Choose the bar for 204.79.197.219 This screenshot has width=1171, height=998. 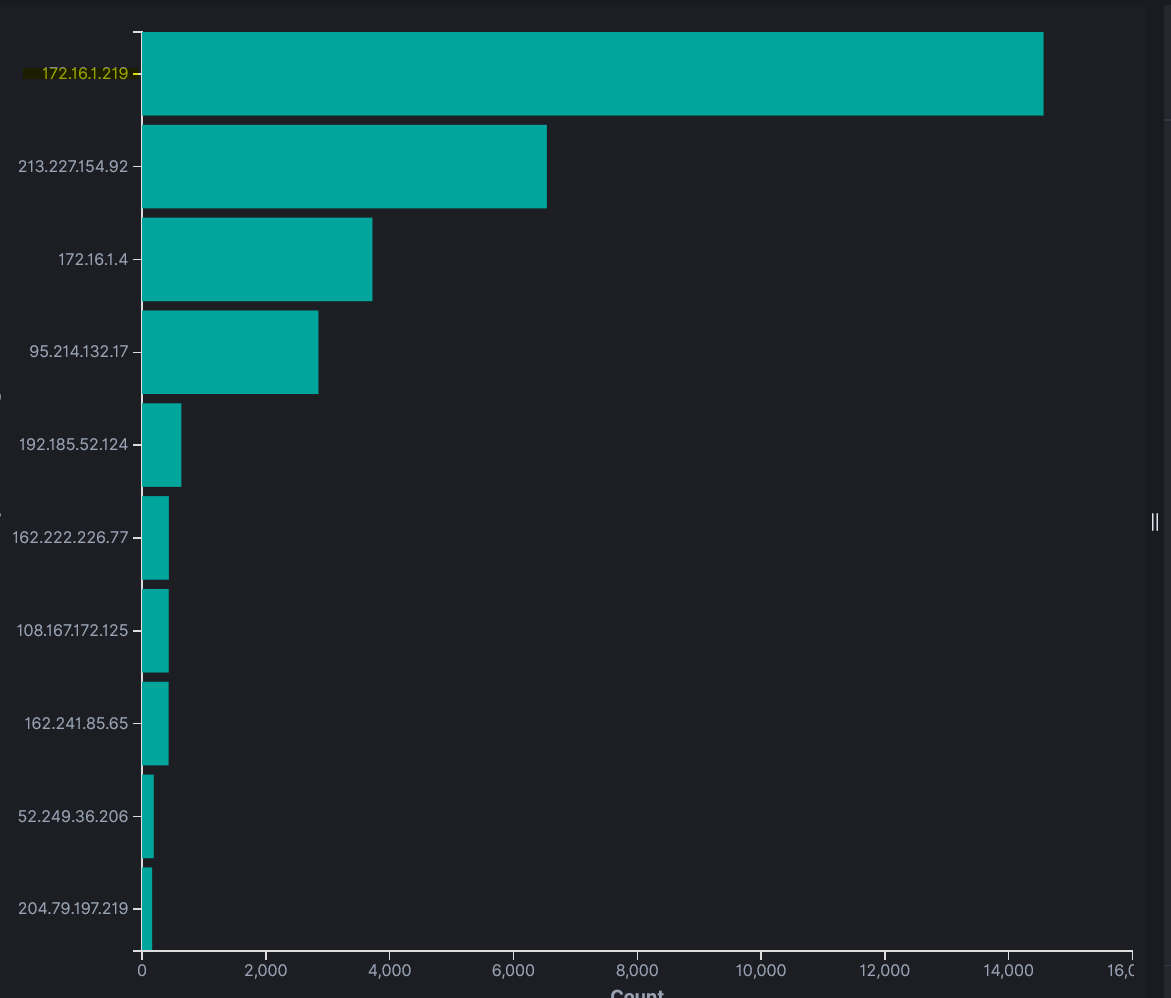tap(147, 909)
